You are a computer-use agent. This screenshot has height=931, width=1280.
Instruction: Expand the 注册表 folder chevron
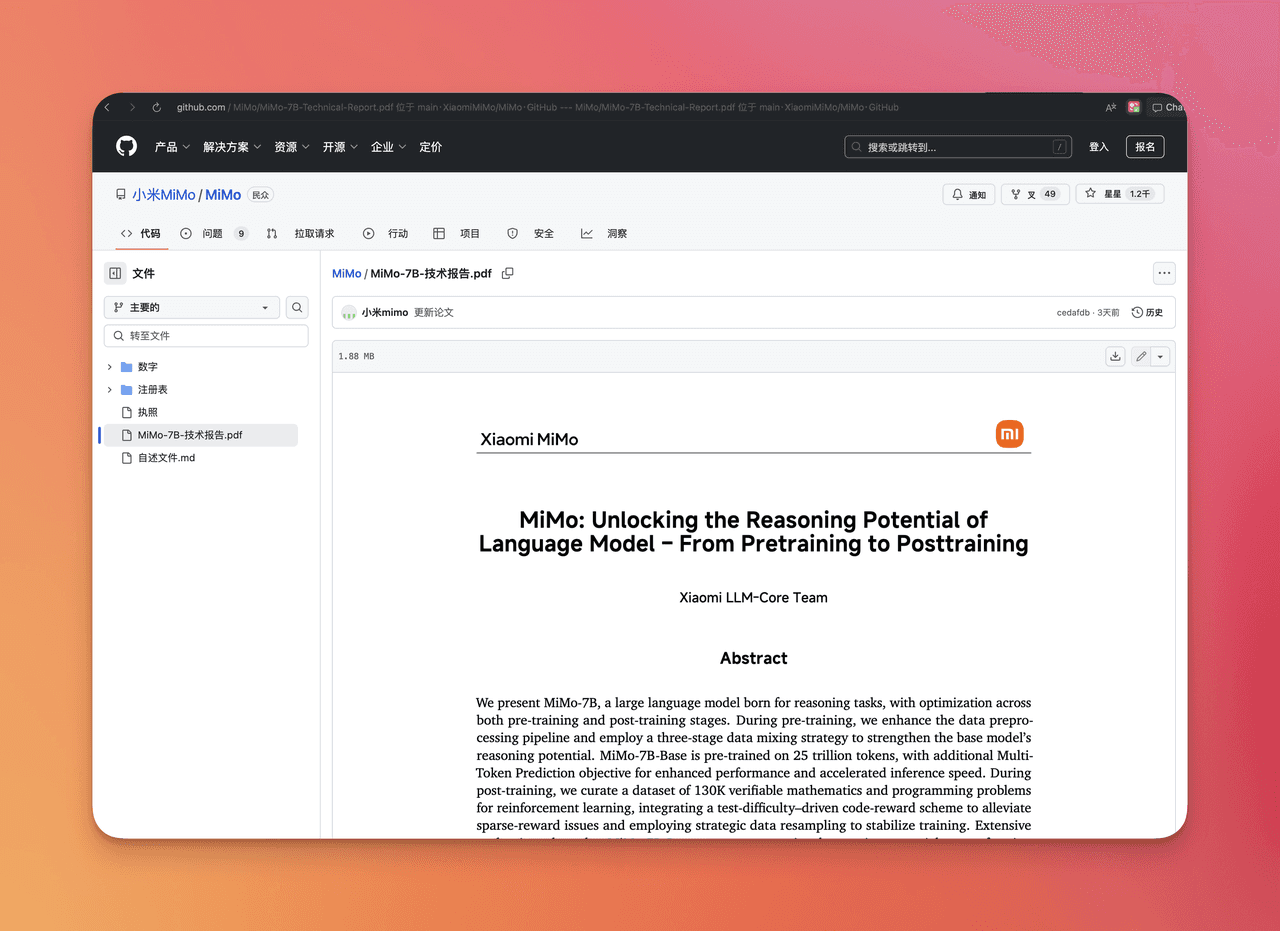pyautogui.click(x=110, y=390)
